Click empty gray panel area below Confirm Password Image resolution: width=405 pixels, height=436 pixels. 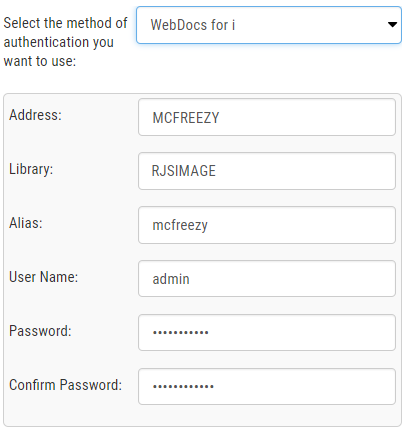(x=202, y=415)
